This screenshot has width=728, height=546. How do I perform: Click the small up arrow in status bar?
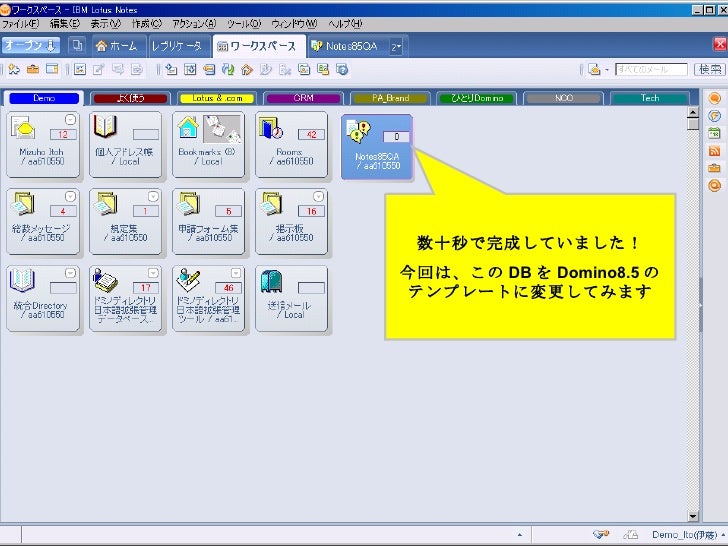tap(520, 535)
